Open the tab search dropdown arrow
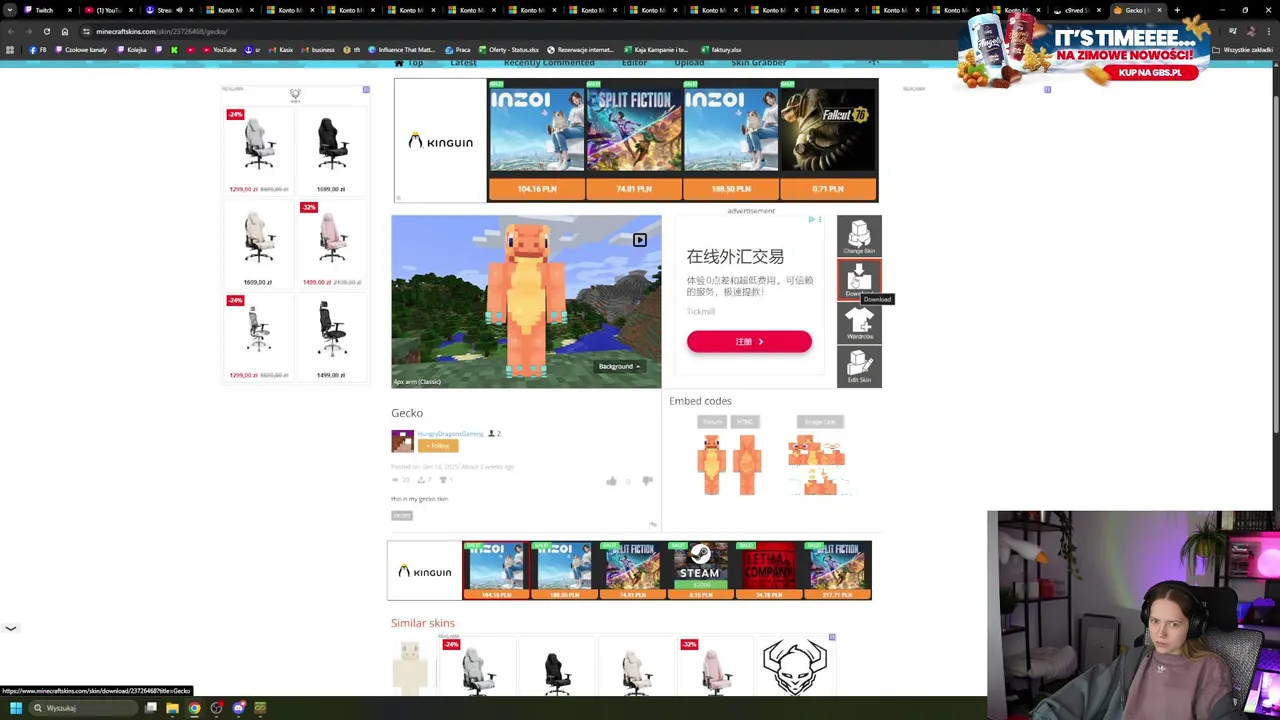 [10, 10]
